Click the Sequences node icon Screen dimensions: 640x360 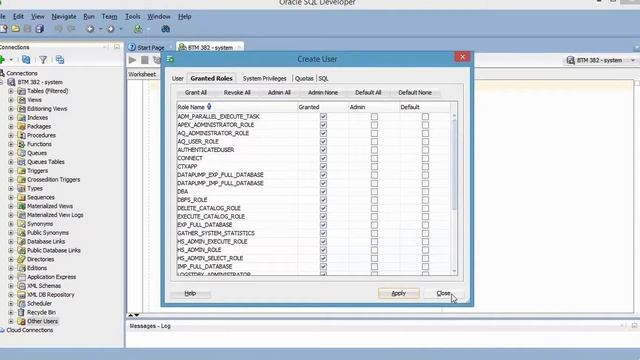pos(22,197)
